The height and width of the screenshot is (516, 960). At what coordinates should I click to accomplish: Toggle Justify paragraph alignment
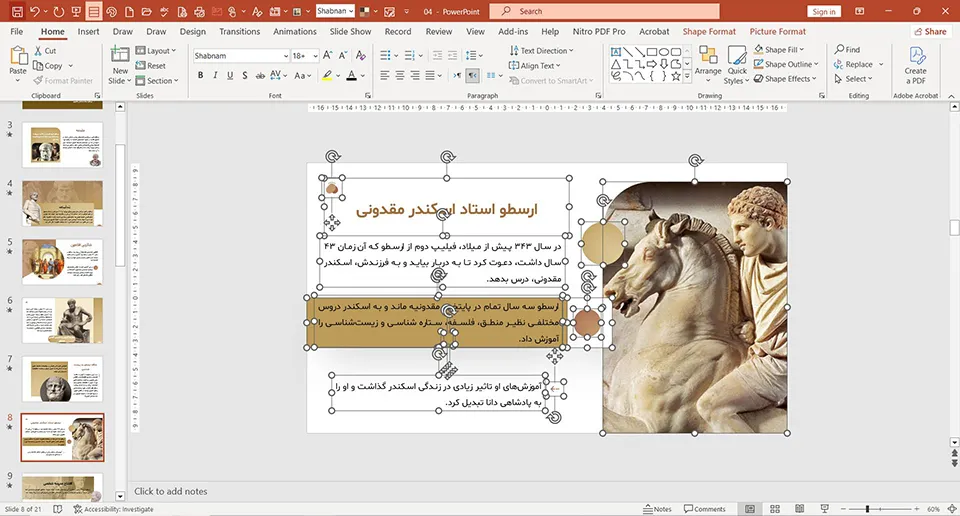[x=430, y=75]
